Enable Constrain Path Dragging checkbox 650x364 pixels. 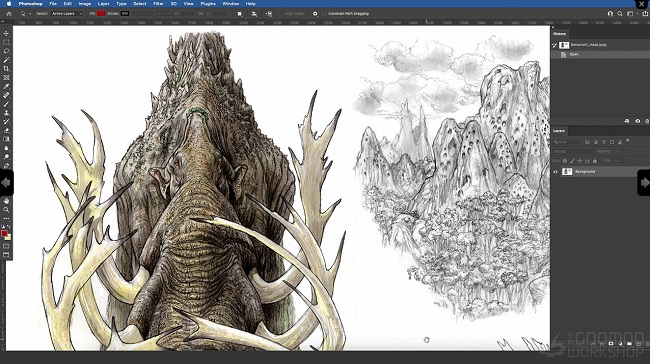pos(324,14)
